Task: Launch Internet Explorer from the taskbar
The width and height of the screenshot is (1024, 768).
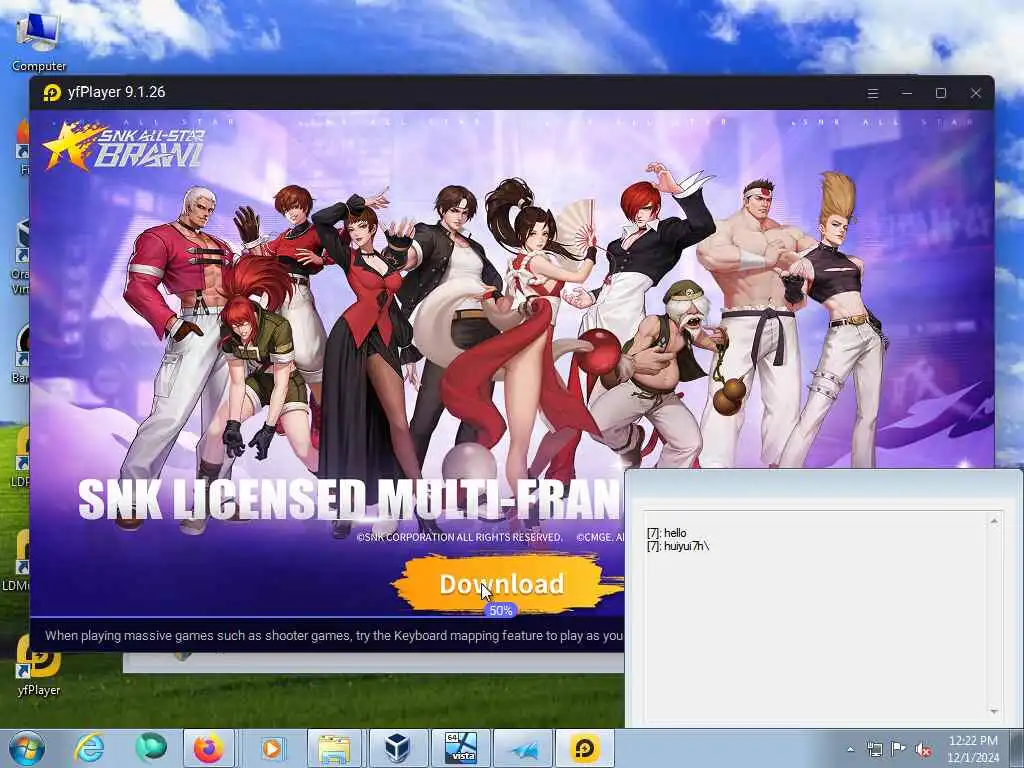Action: pos(89,748)
